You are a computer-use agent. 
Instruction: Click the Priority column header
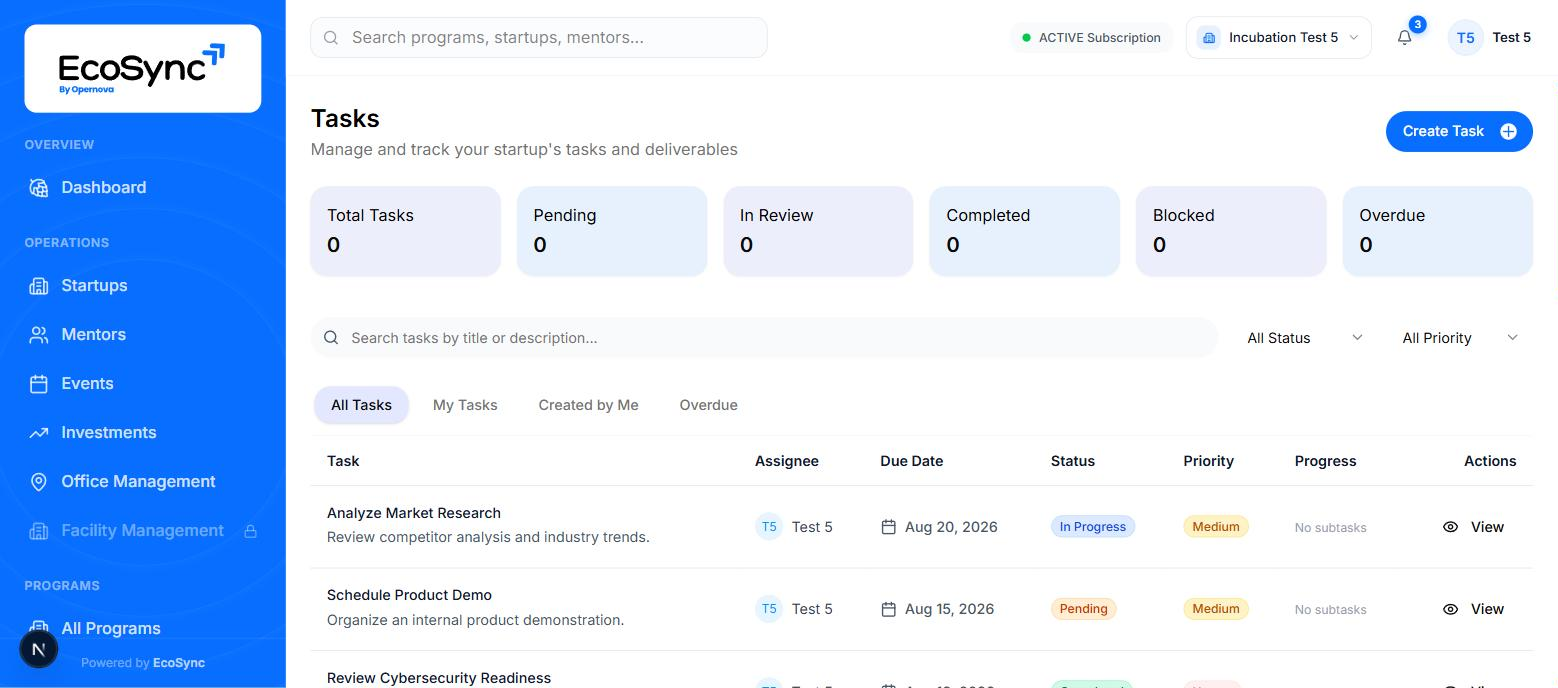pyautogui.click(x=1208, y=461)
